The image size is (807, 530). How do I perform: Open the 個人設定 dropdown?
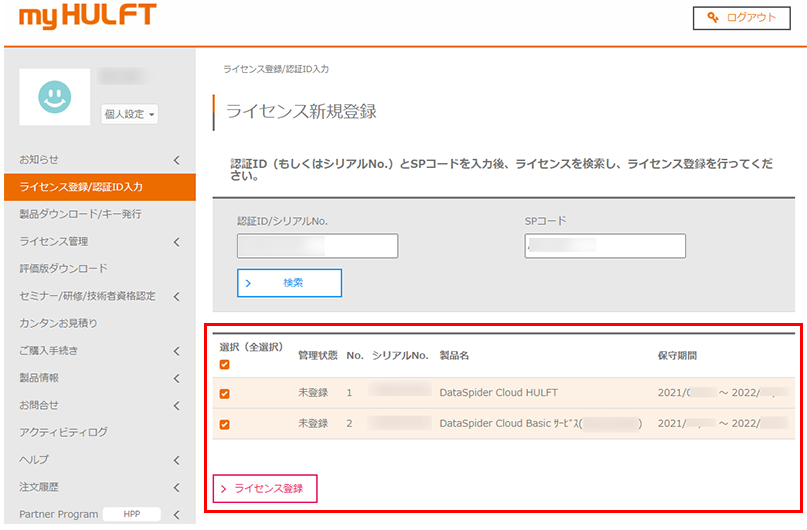(x=130, y=115)
